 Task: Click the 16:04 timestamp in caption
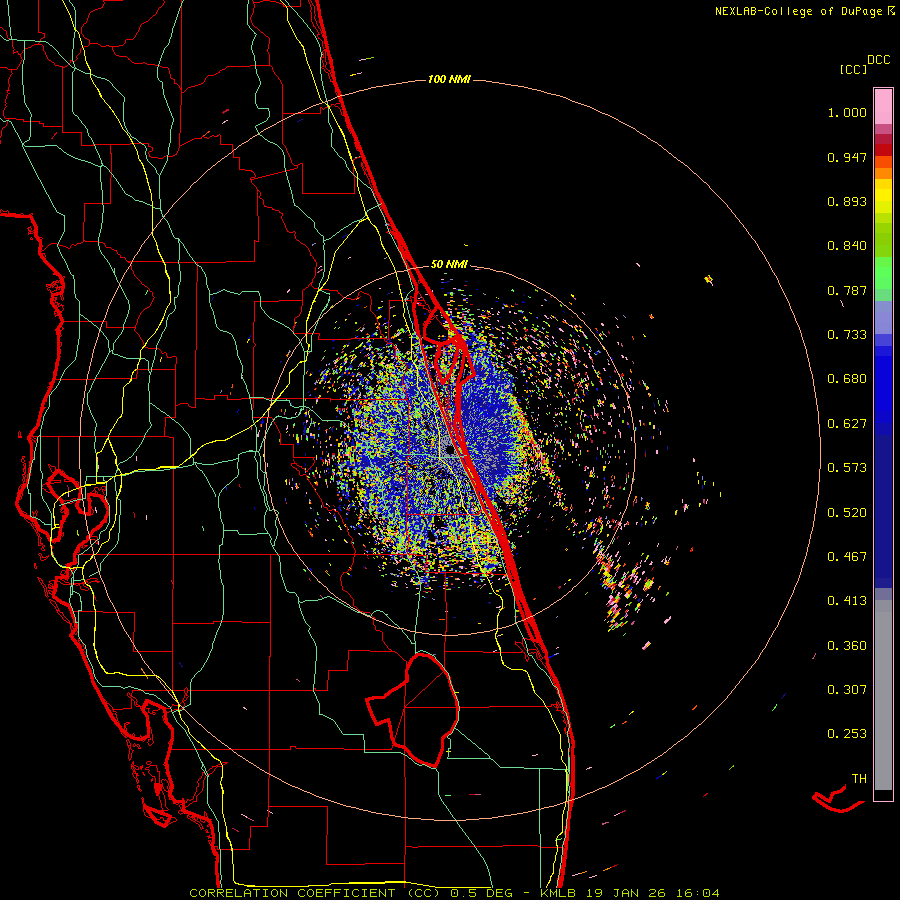[697, 893]
